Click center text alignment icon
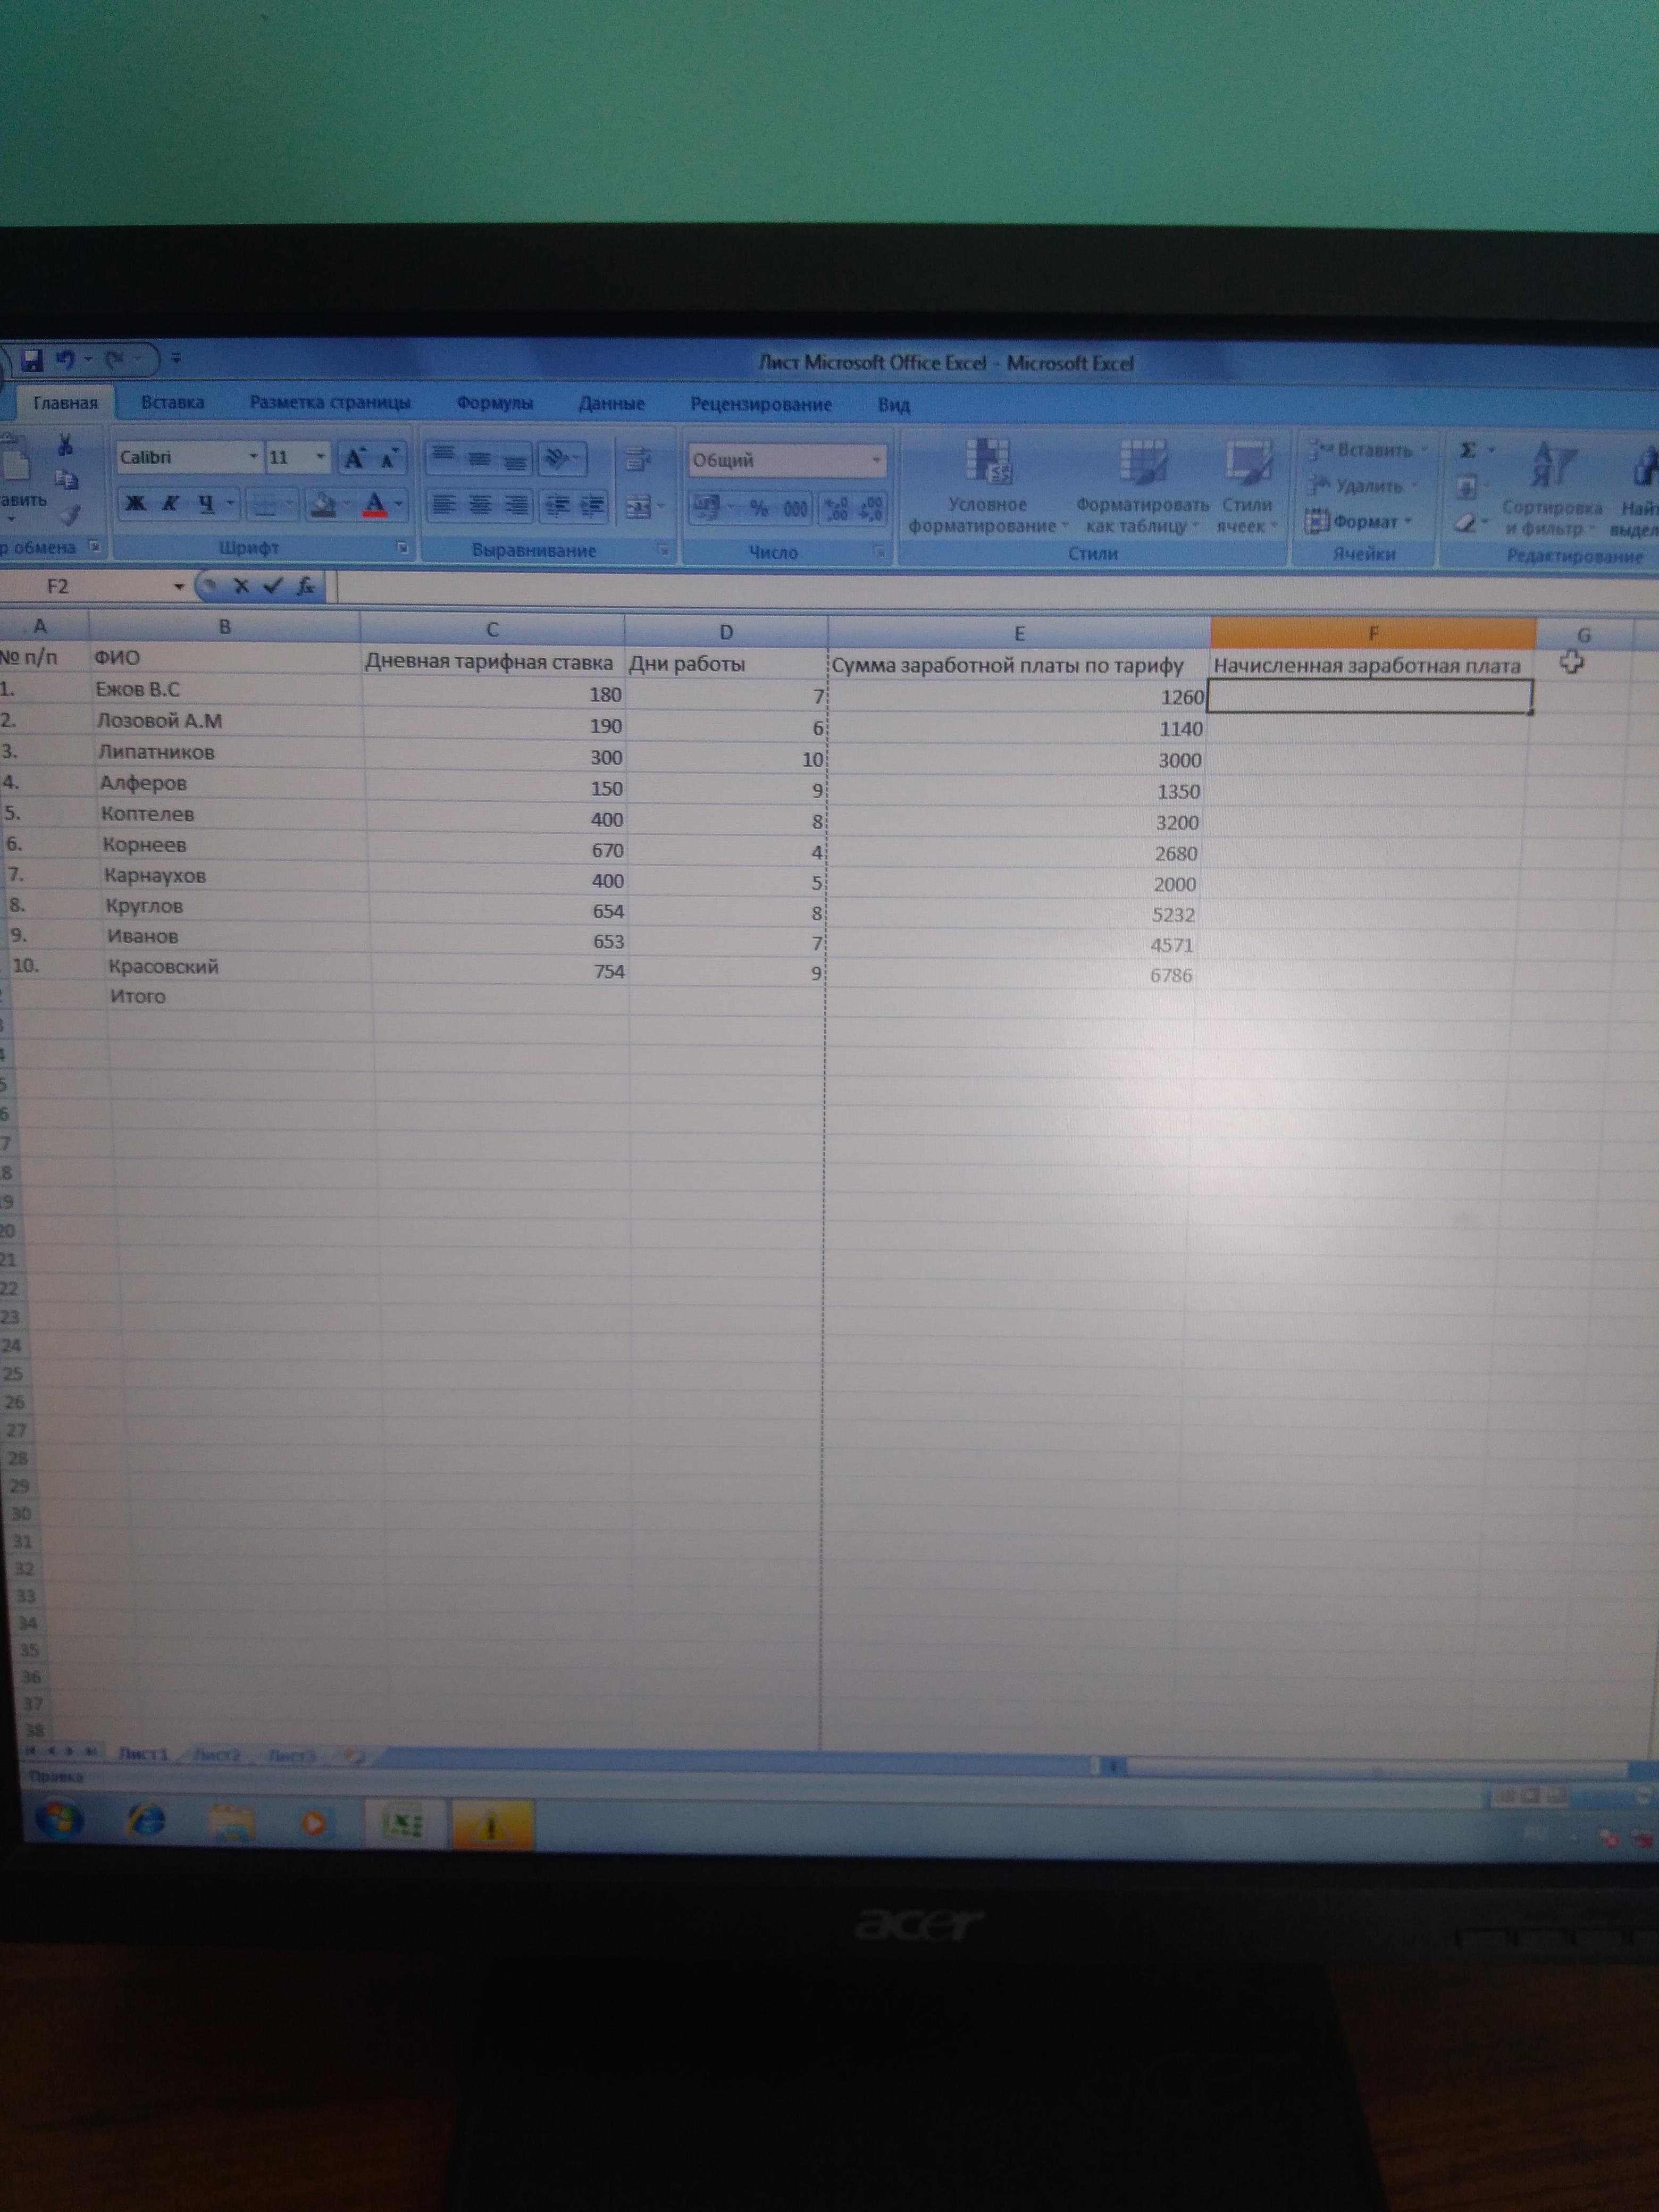 tap(480, 506)
